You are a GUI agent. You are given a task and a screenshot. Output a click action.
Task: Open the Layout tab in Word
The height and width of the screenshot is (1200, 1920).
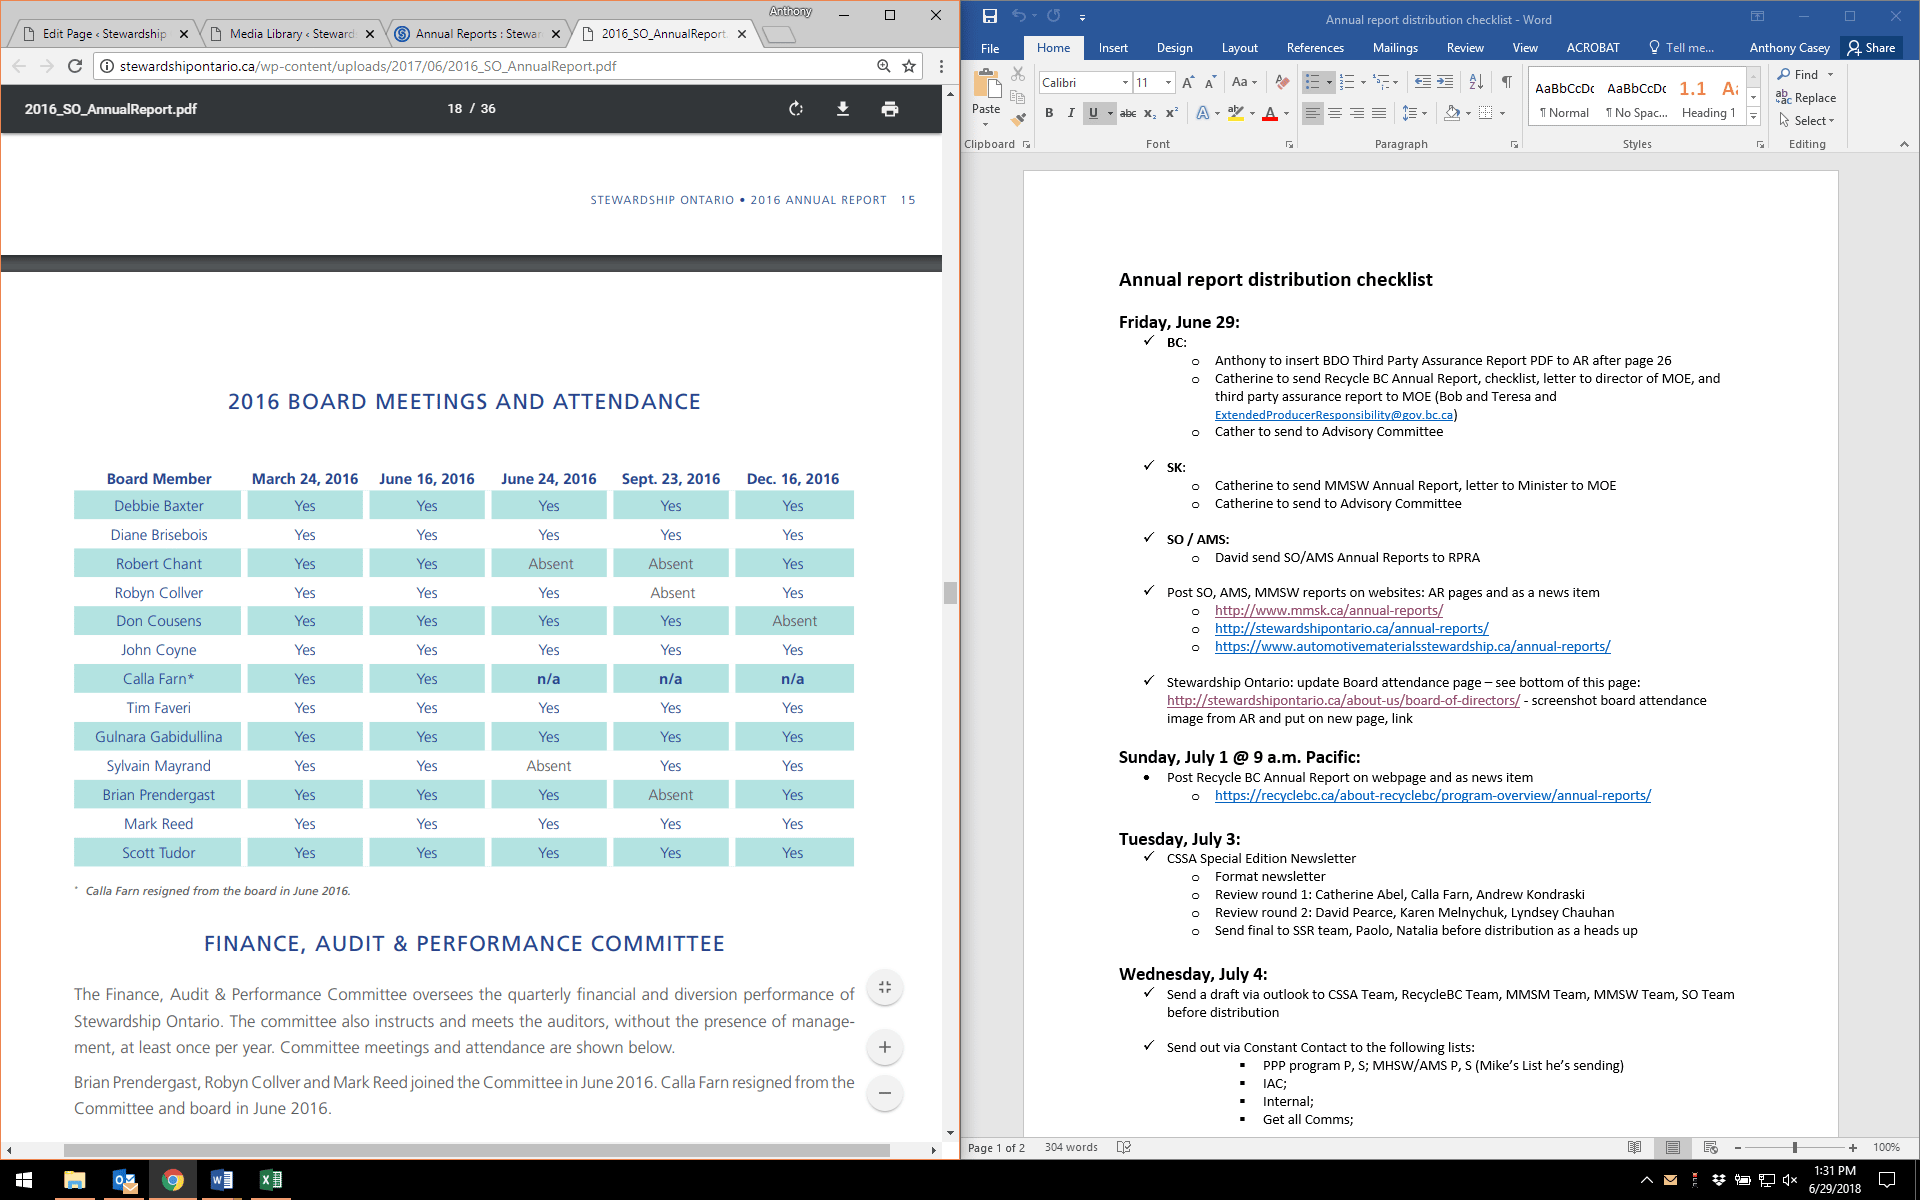(x=1239, y=47)
